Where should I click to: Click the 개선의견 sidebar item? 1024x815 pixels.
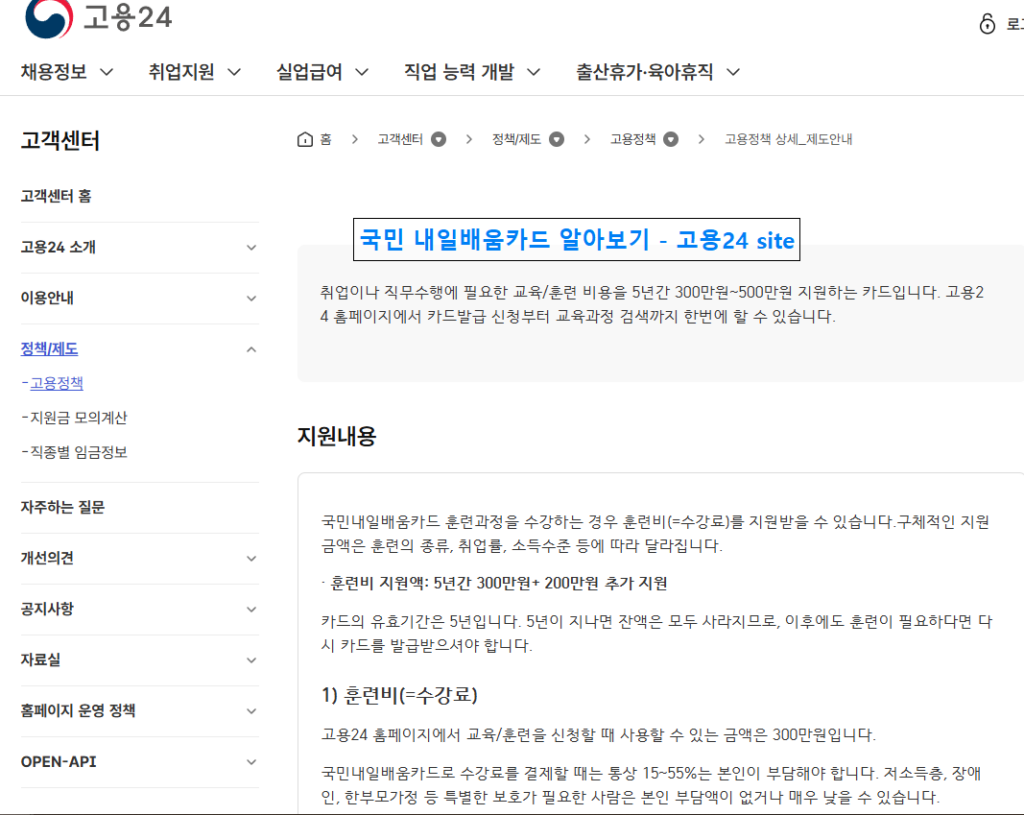click(47, 558)
